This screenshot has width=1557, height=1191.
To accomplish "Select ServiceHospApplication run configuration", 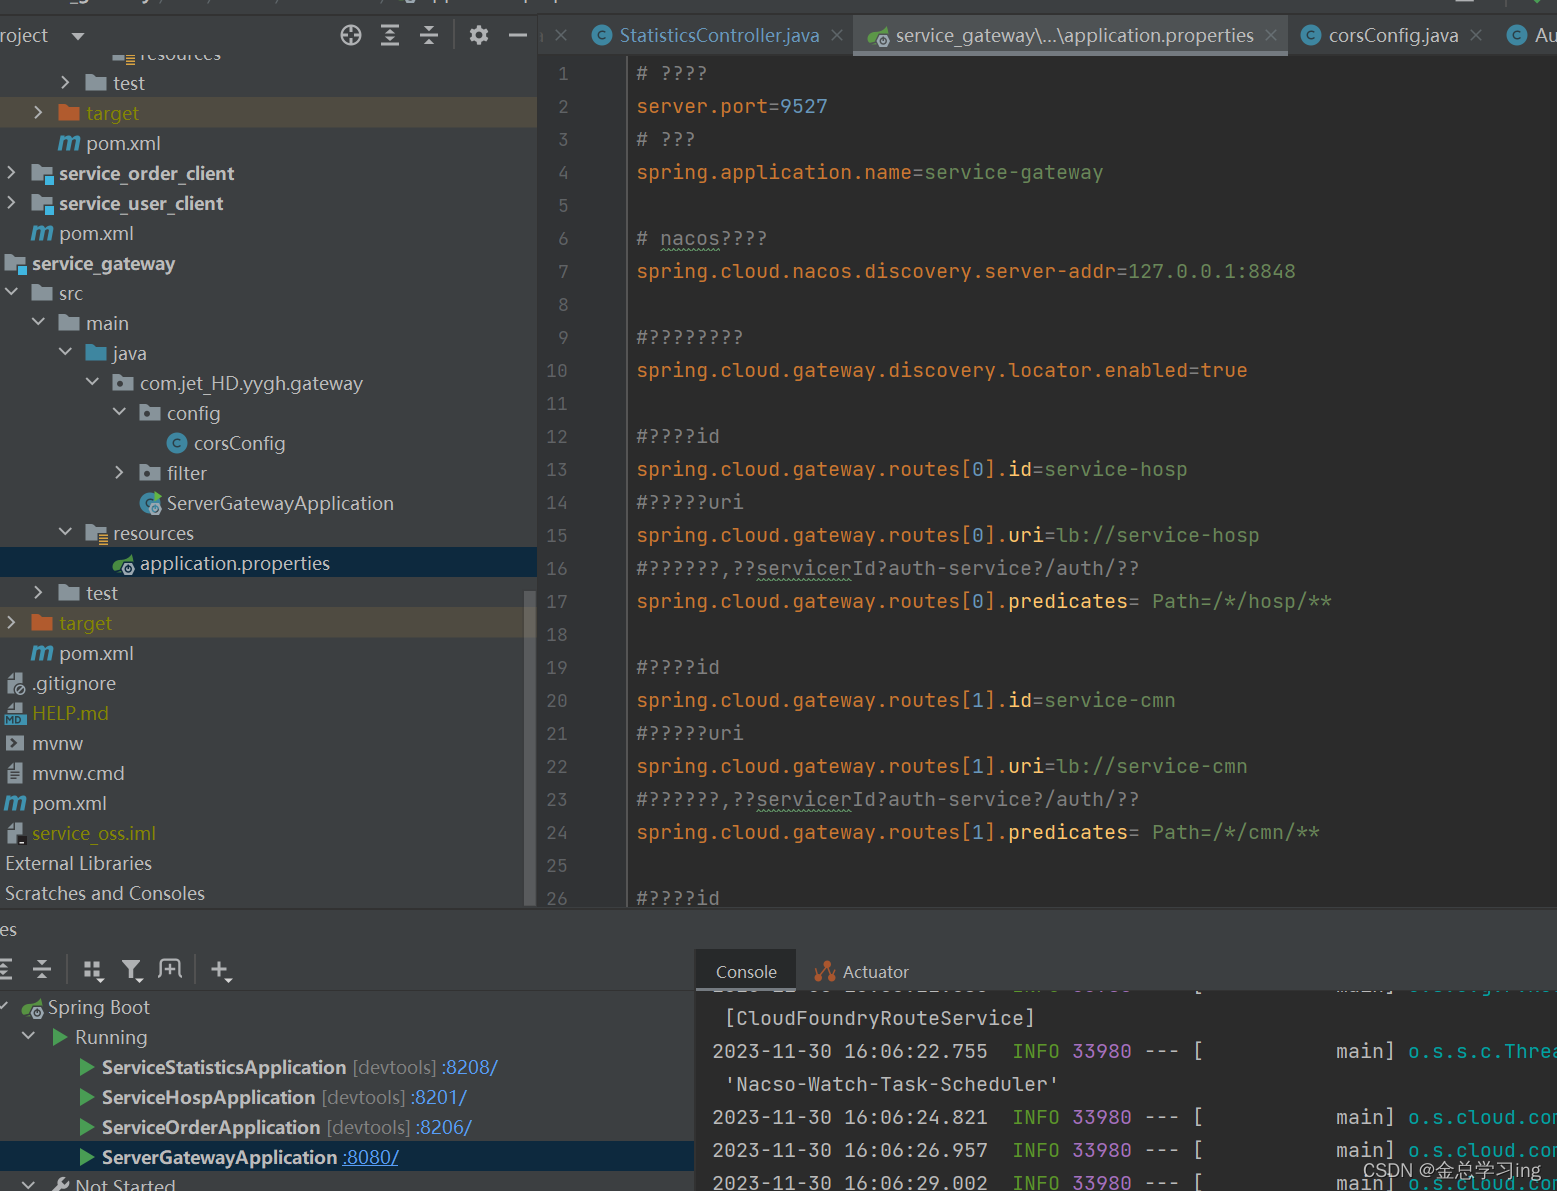I will tap(208, 1097).
